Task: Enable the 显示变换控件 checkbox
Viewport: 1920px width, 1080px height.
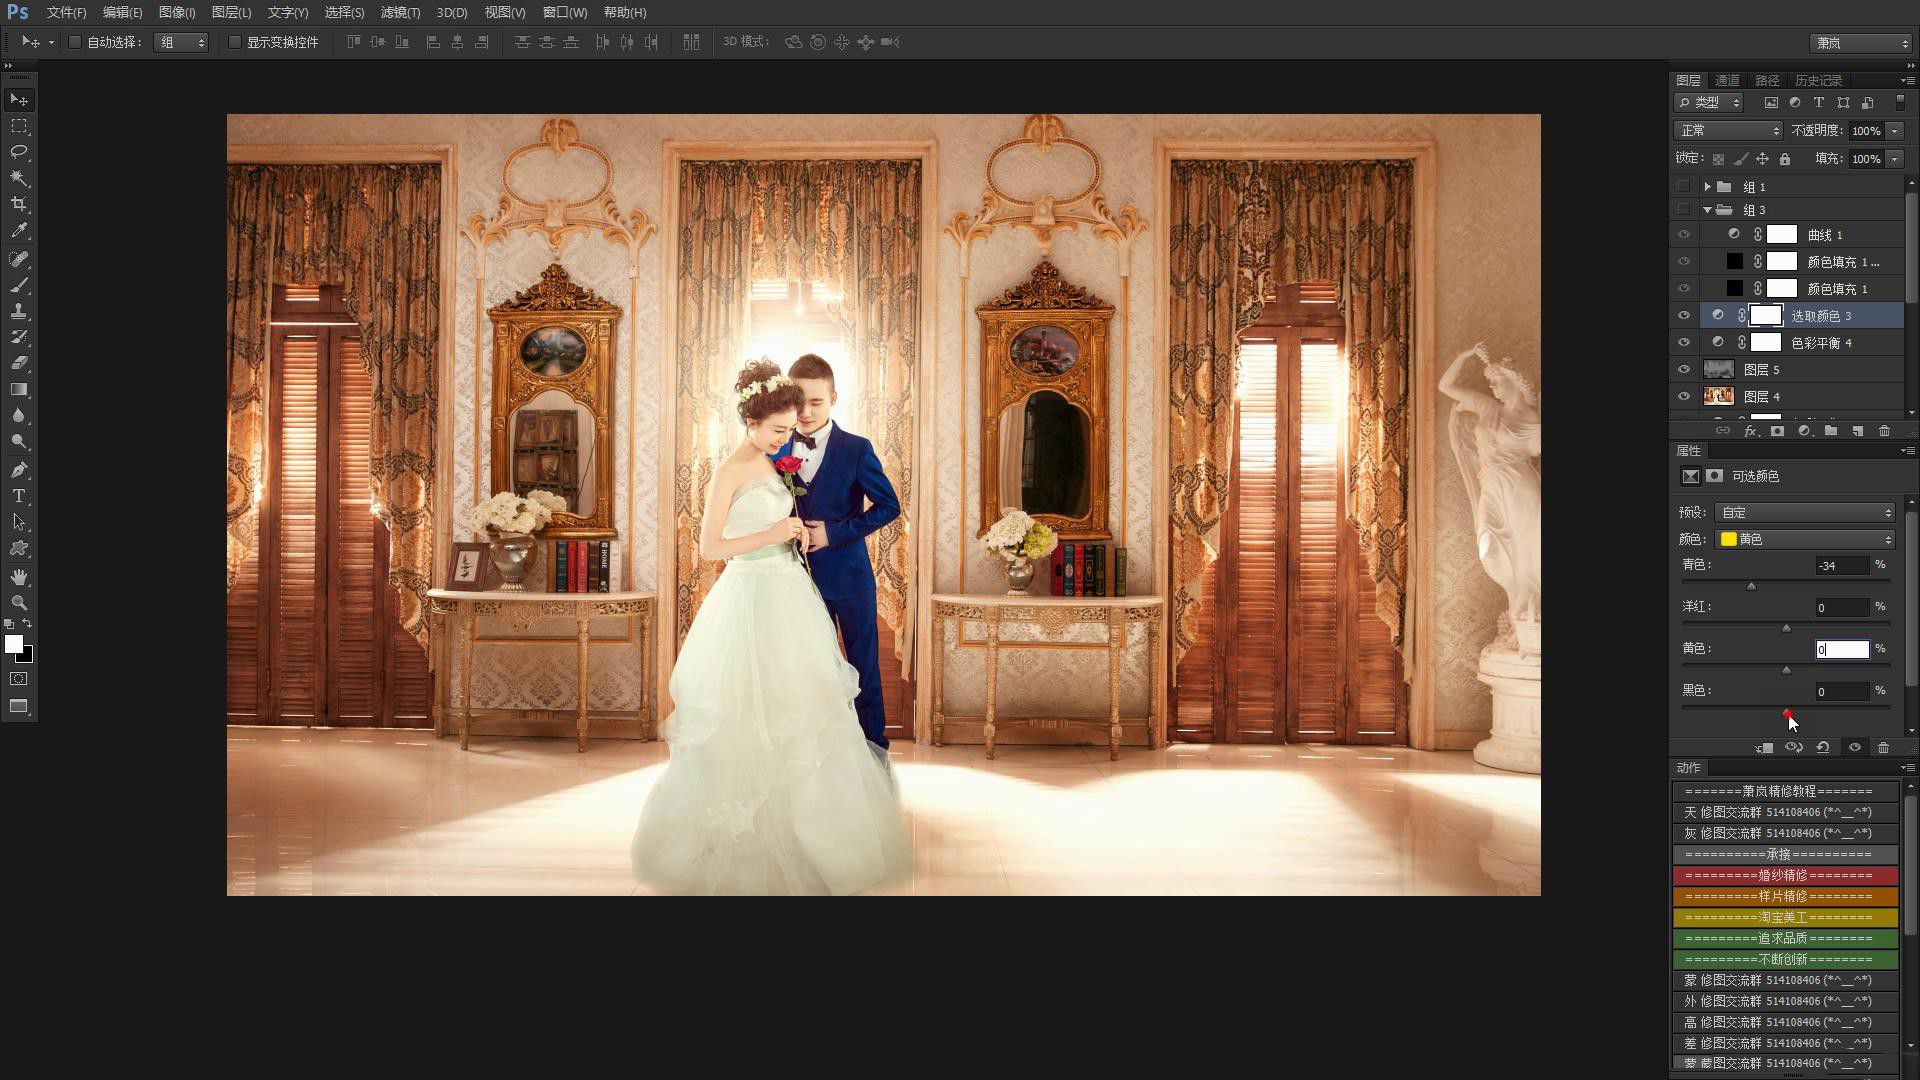Action: click(x=234, y=42)
